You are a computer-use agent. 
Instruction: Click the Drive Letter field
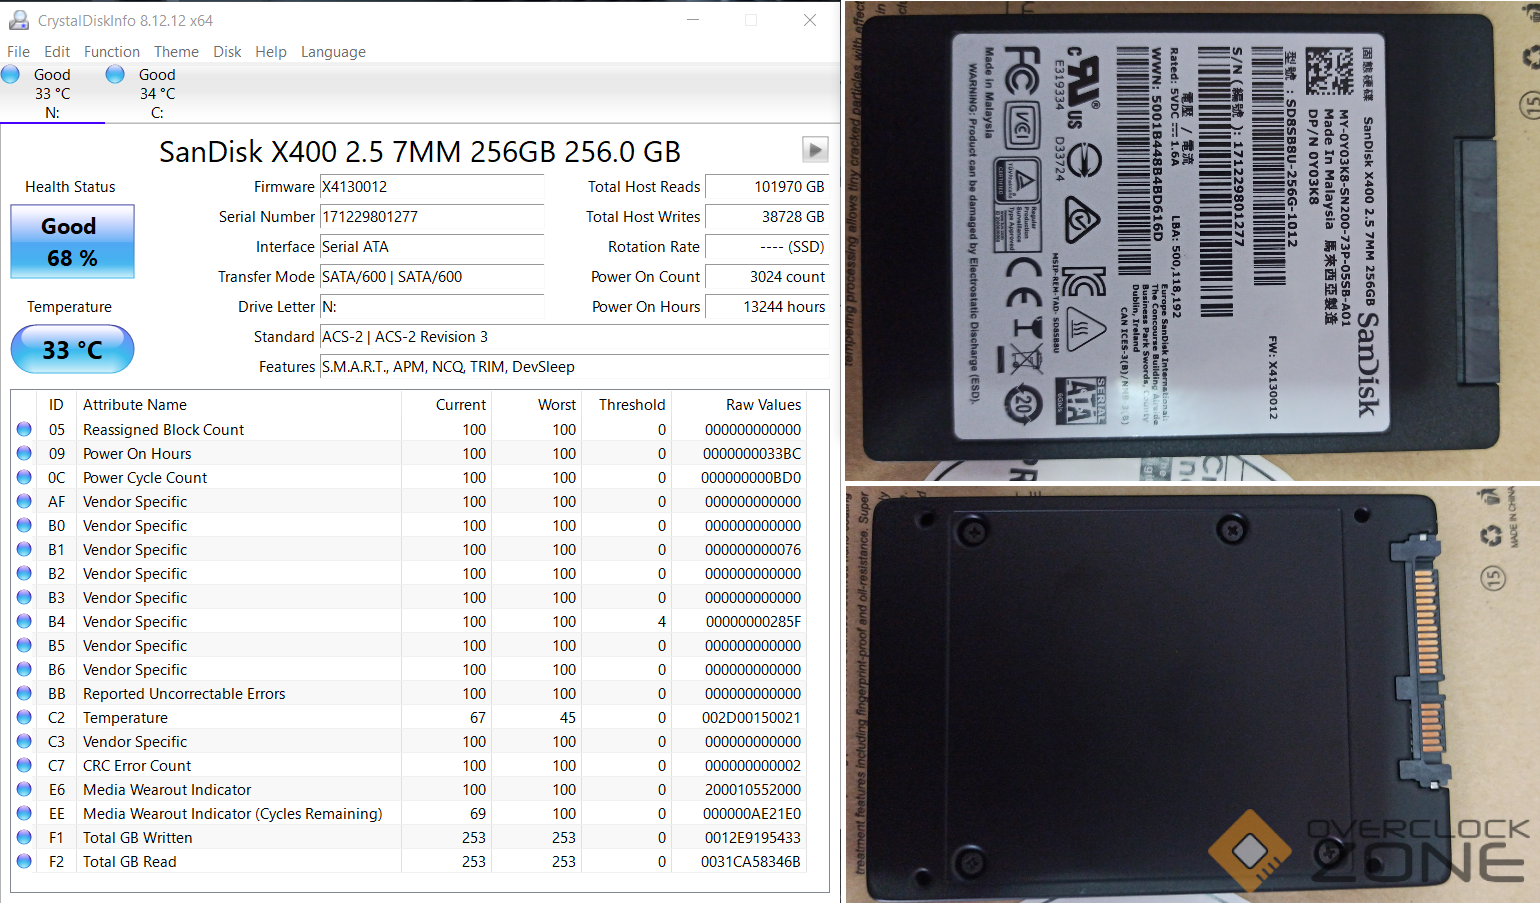tap(432, 307)
